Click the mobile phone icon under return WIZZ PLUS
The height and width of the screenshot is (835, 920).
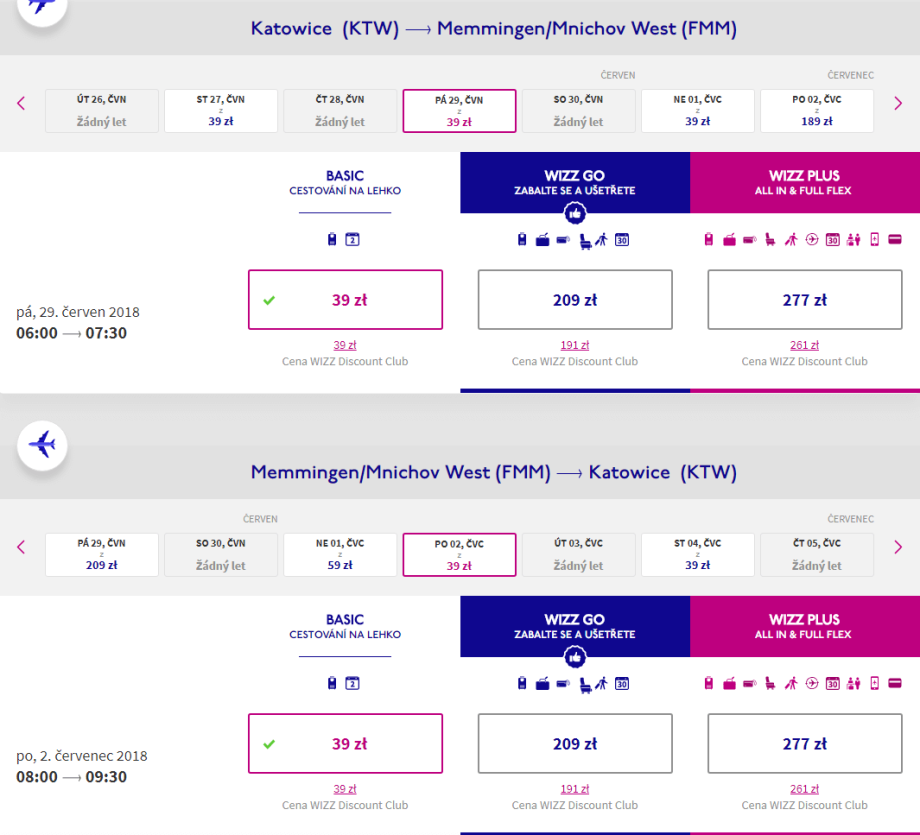coord(874,684)
